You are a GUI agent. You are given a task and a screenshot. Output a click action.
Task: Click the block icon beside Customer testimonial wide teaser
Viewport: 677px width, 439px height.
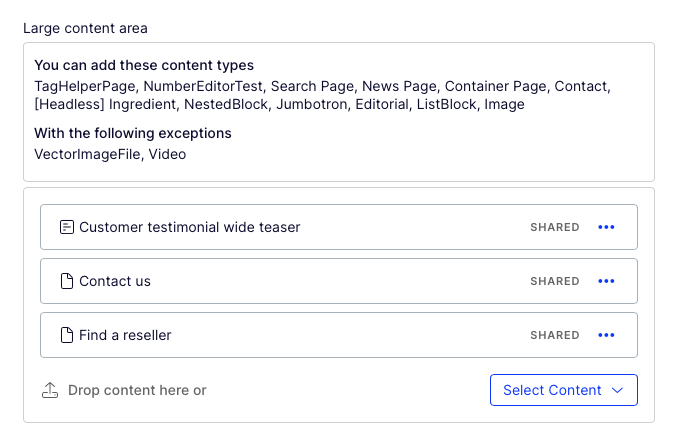(67, 227)
